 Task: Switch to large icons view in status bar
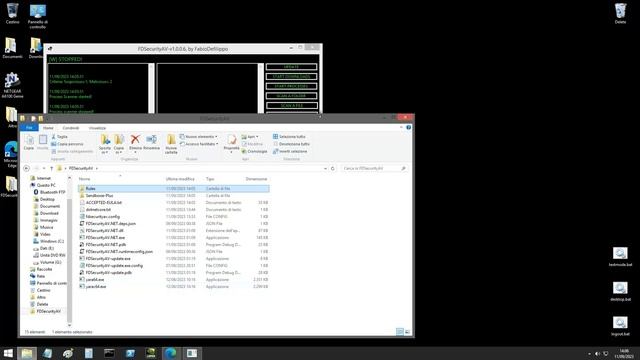tap(407, 332)
